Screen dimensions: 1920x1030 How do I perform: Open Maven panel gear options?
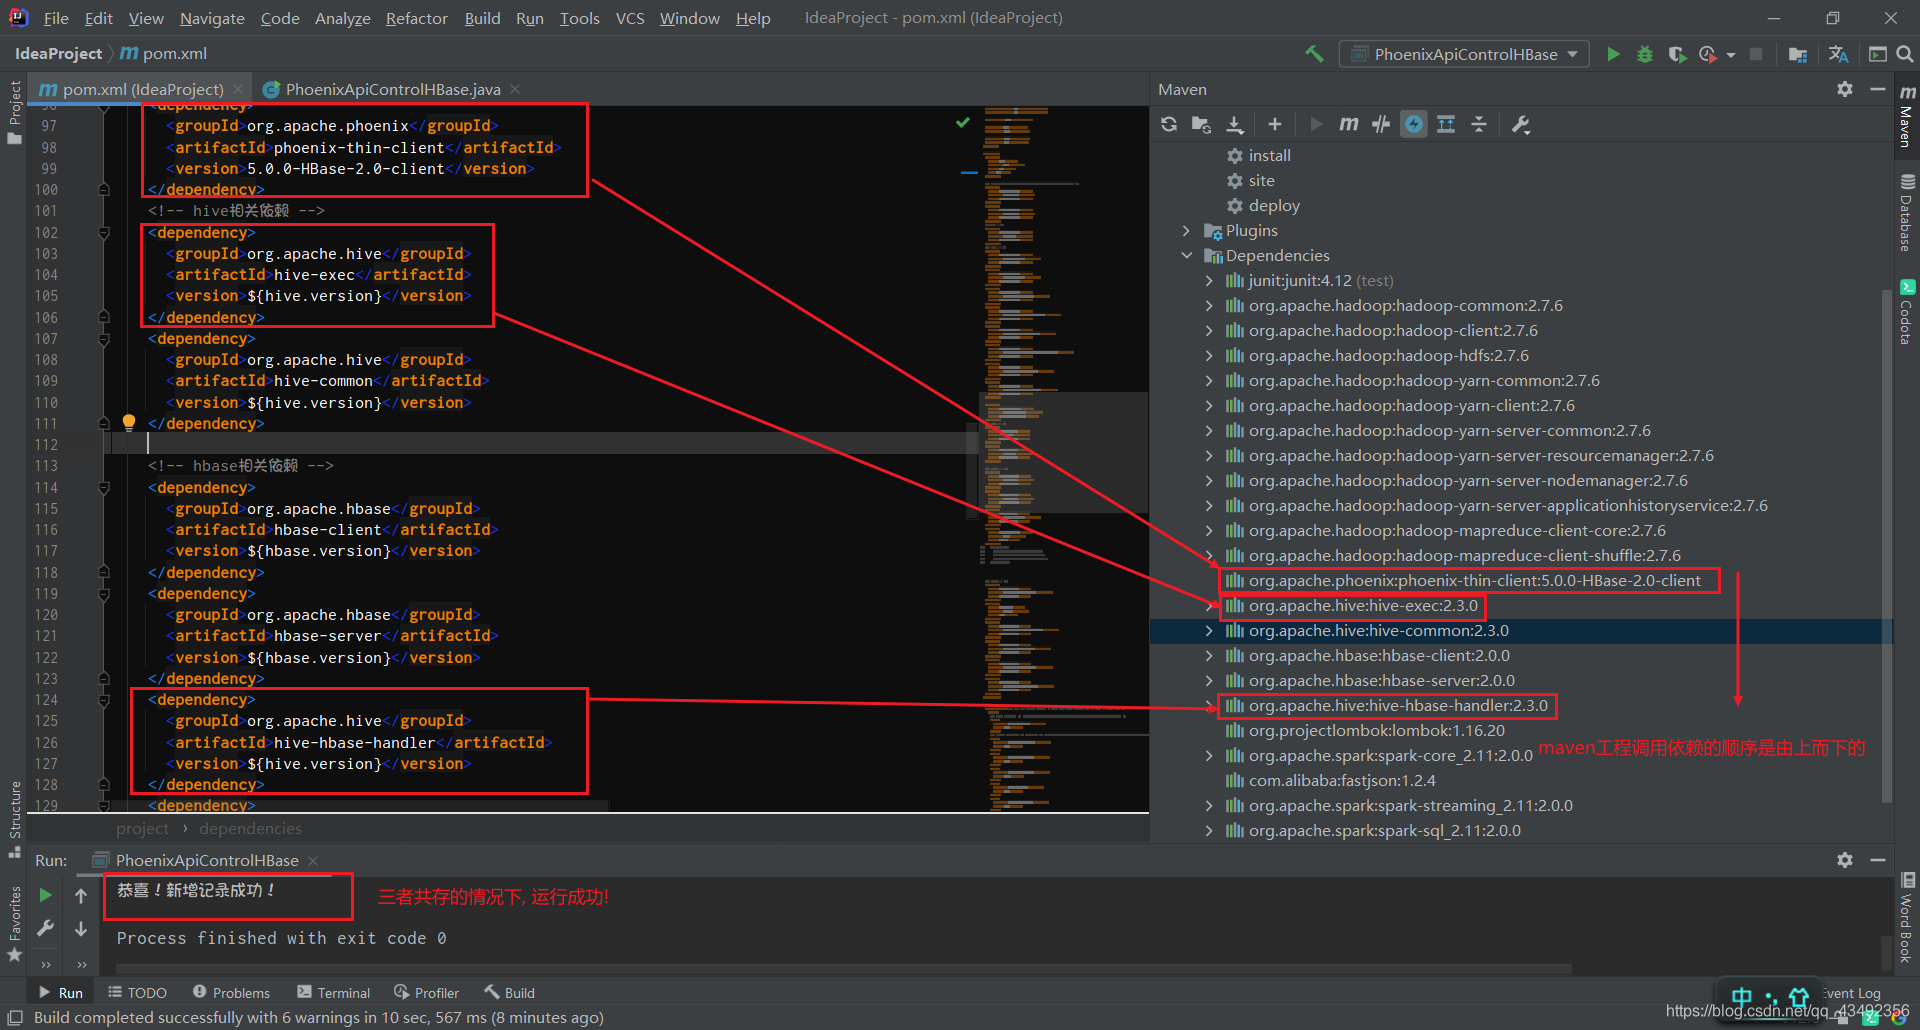pyautogui.click(x=1845, y=89)
